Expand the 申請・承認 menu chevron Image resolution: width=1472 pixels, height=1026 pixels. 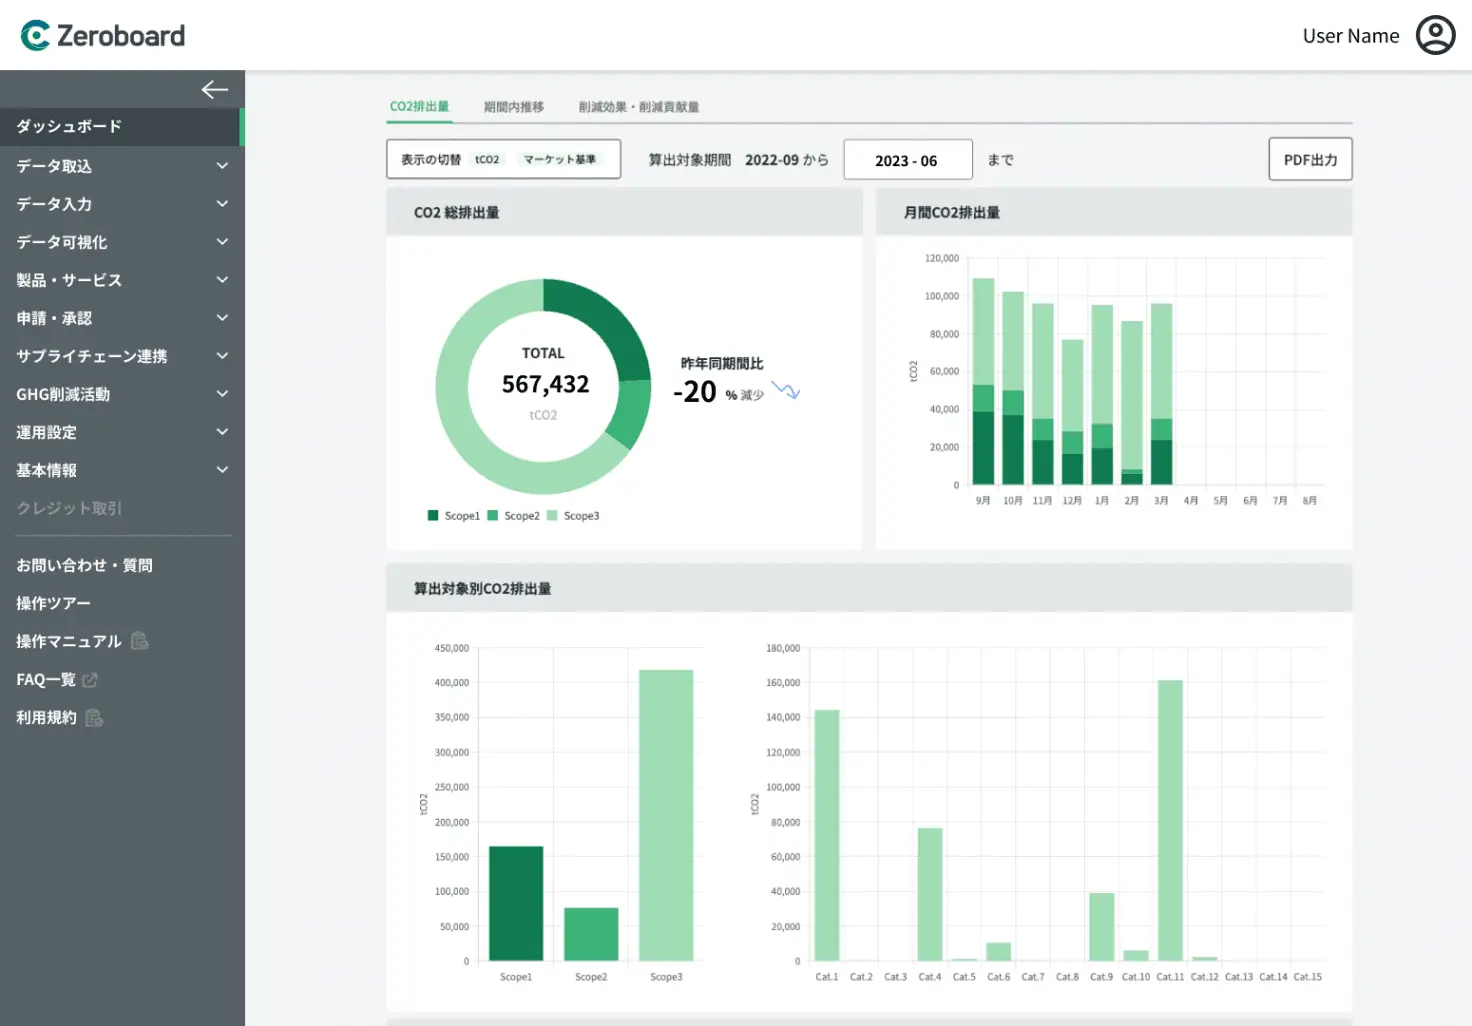(x=222, y=318)
